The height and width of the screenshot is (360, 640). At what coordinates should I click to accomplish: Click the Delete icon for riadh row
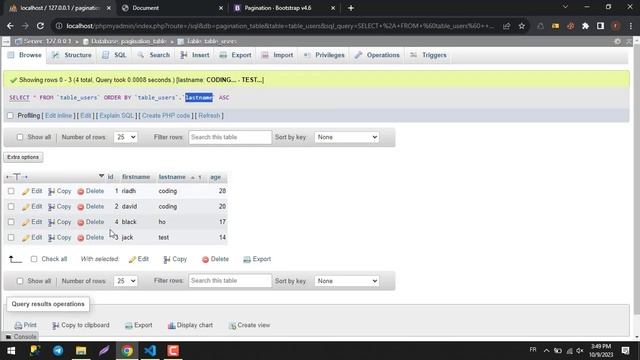click(80, 191)
